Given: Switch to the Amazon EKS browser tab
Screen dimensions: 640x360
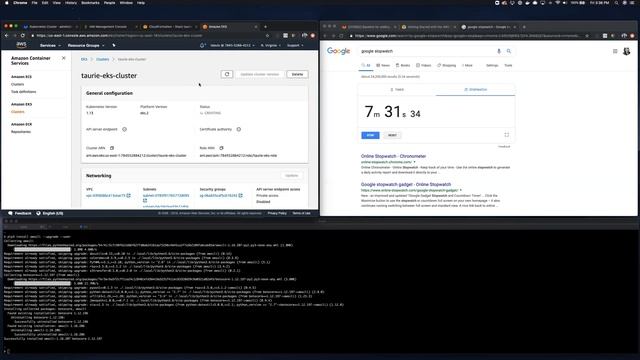Looking at the screenshot, I should (x=229, y=27).
